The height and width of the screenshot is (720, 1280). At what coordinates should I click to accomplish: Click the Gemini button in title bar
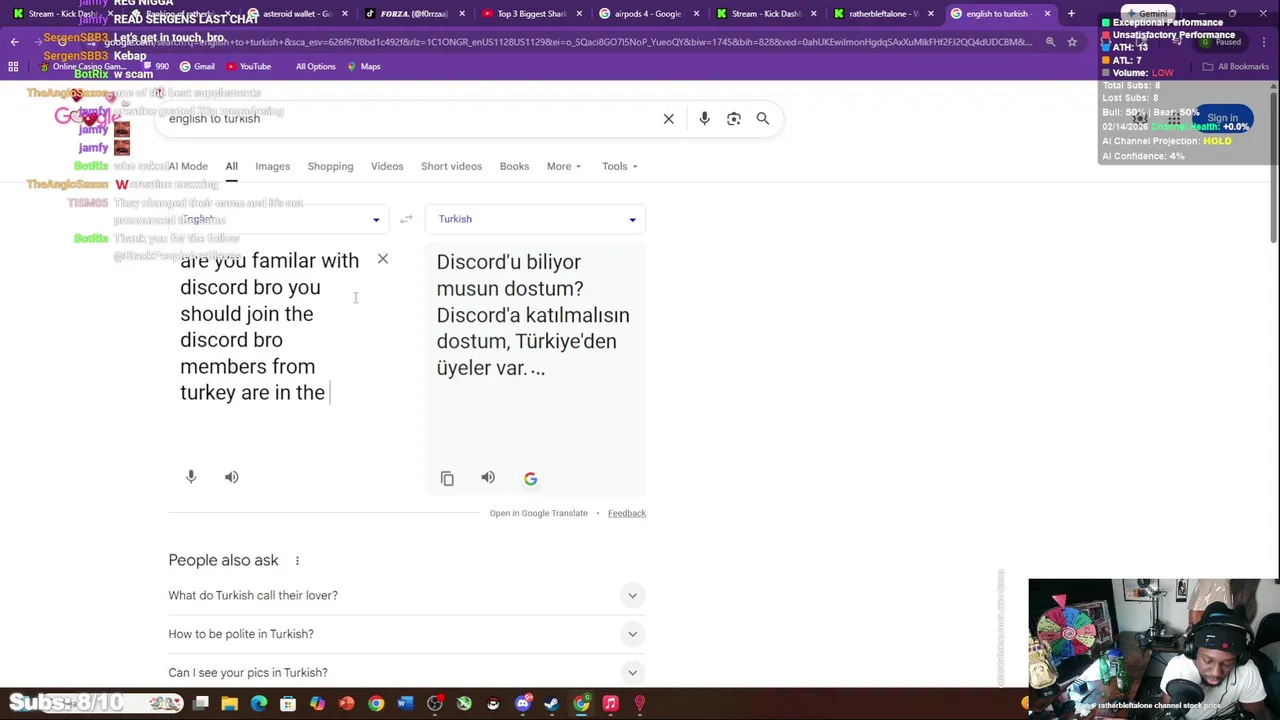[1148, 14]
